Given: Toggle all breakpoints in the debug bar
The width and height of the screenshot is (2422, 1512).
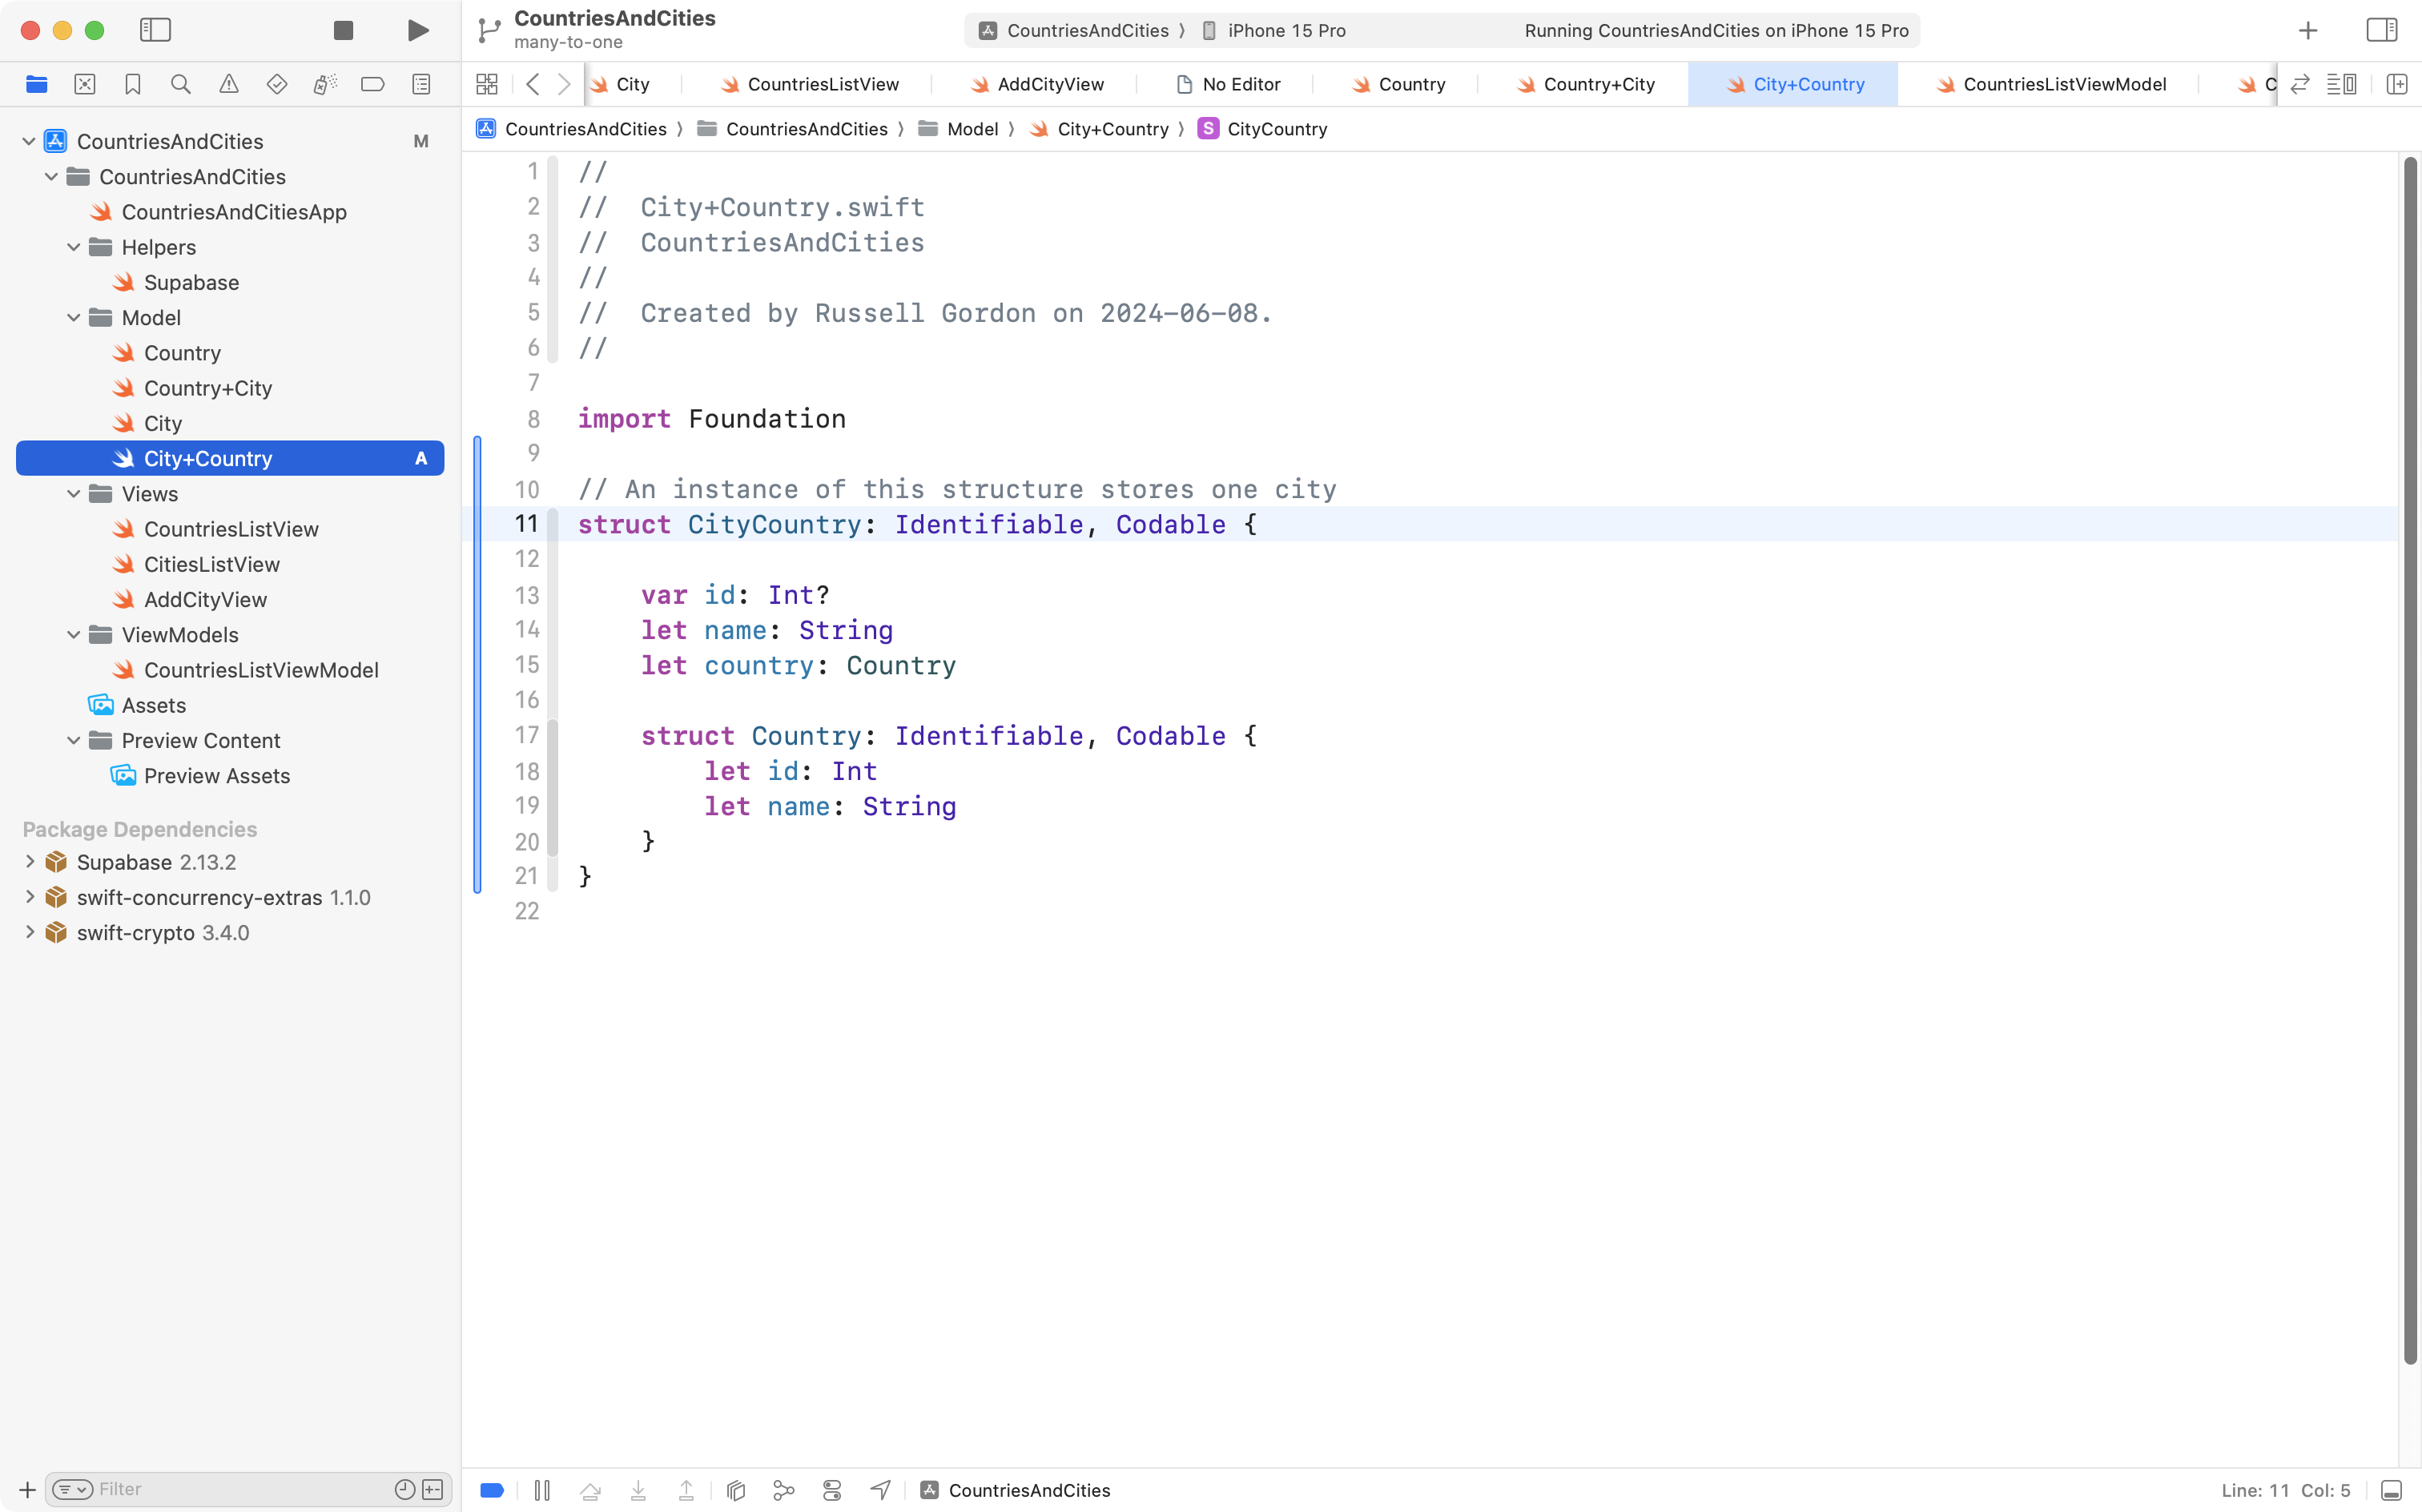Looking at the screenshot, I should point(491,1490).
